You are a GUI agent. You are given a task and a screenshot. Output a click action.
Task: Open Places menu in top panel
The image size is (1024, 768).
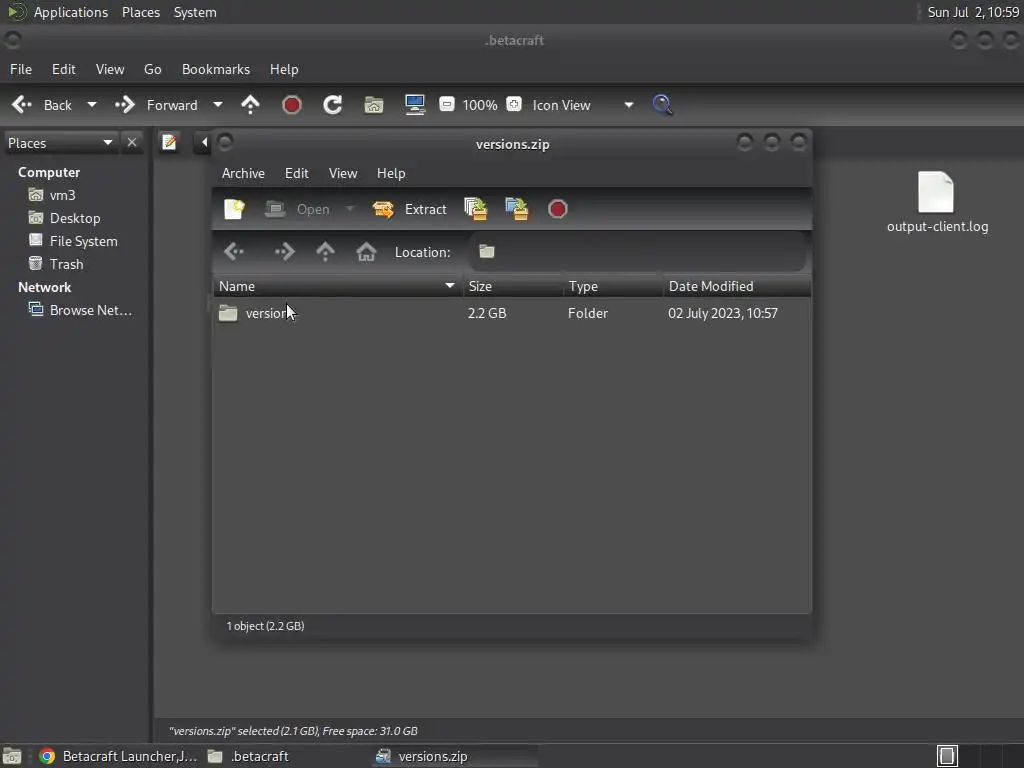click(x=141, y=12)
